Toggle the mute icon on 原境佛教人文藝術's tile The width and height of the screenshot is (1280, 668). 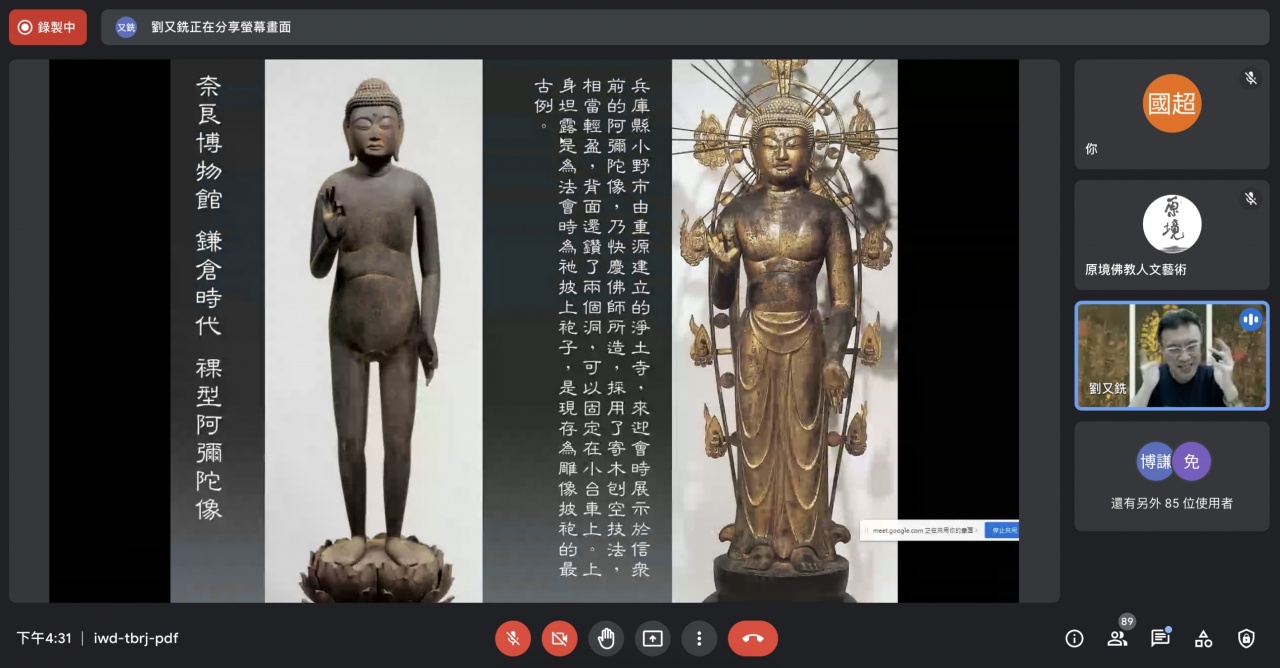1250,198
